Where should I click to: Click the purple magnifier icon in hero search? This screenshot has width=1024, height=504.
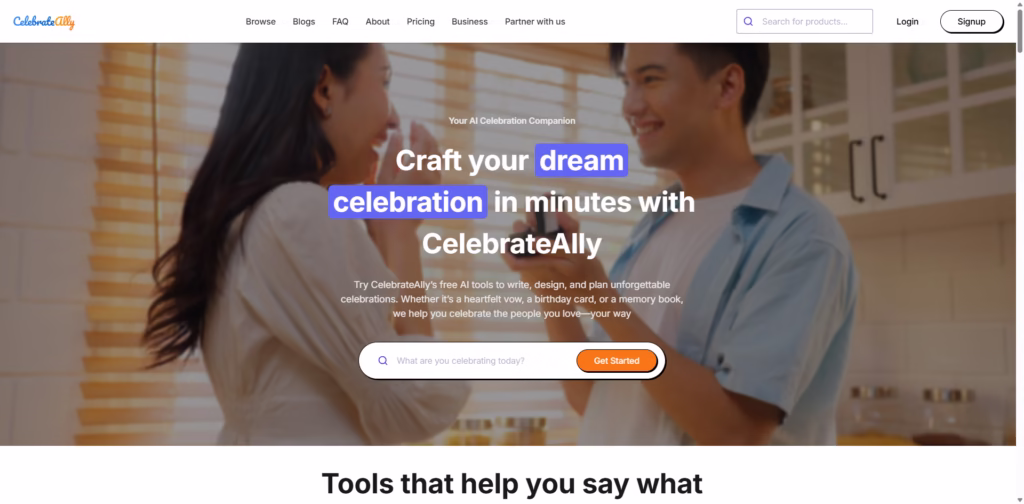(383, 360)
